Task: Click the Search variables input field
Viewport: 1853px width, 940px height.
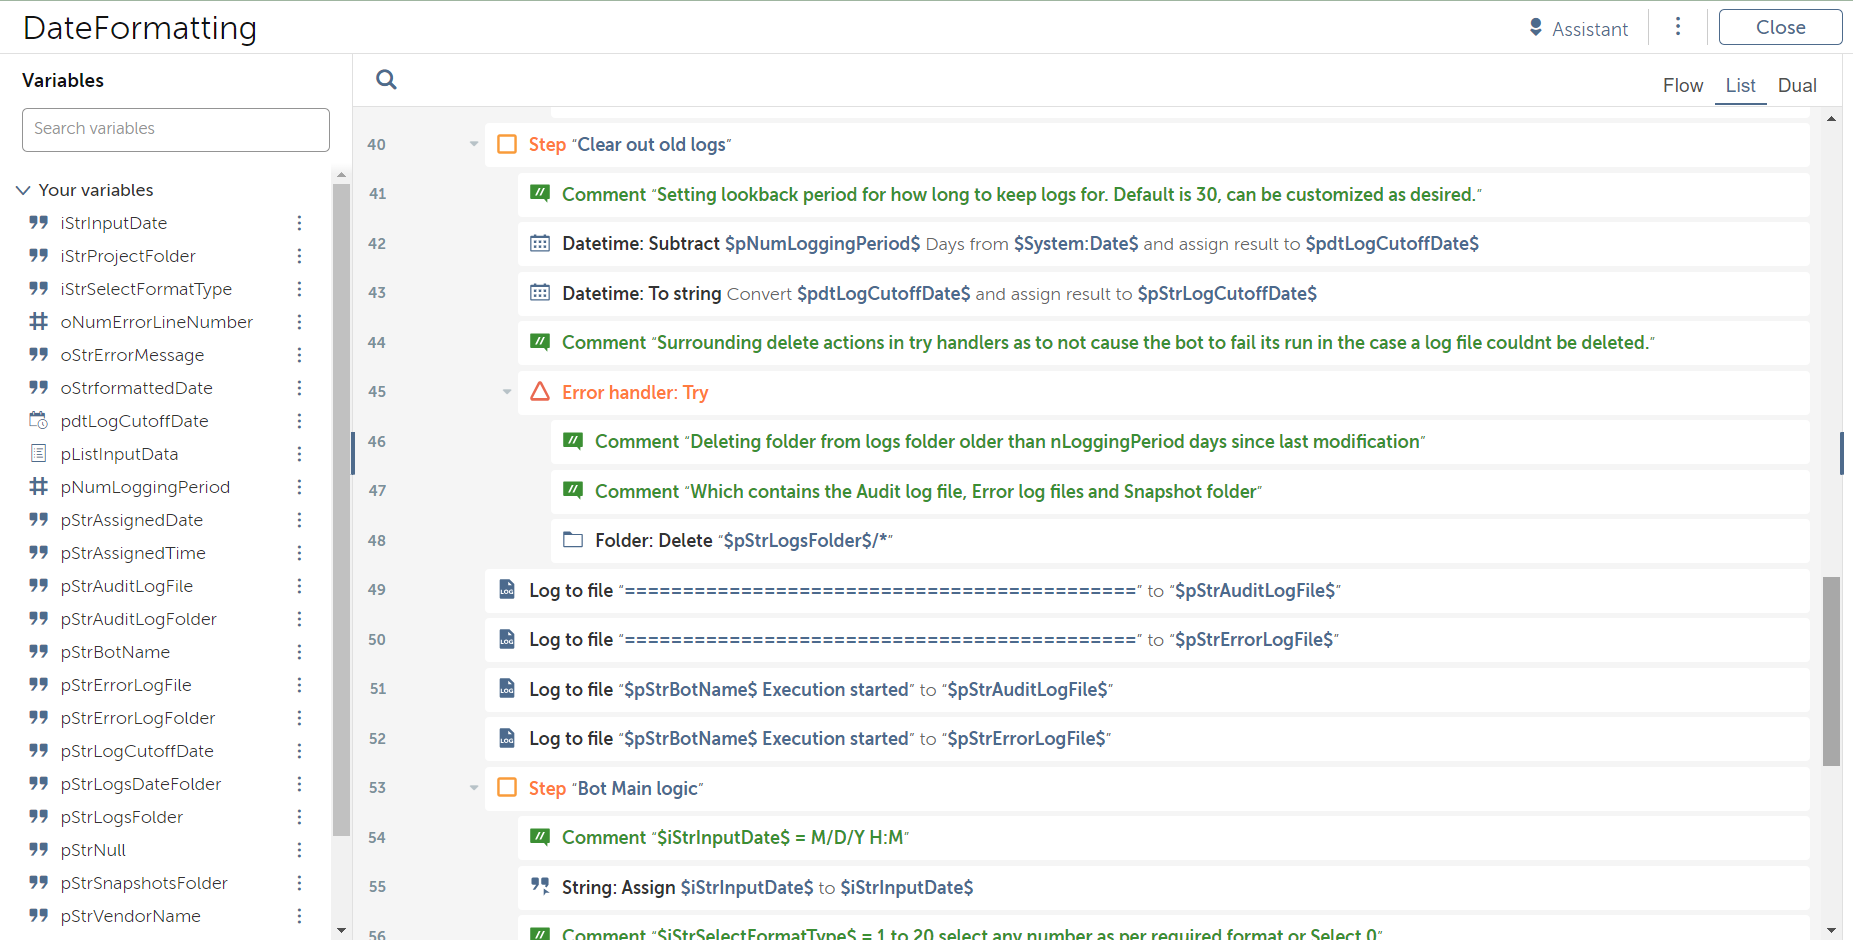Action: coord(176,129)
